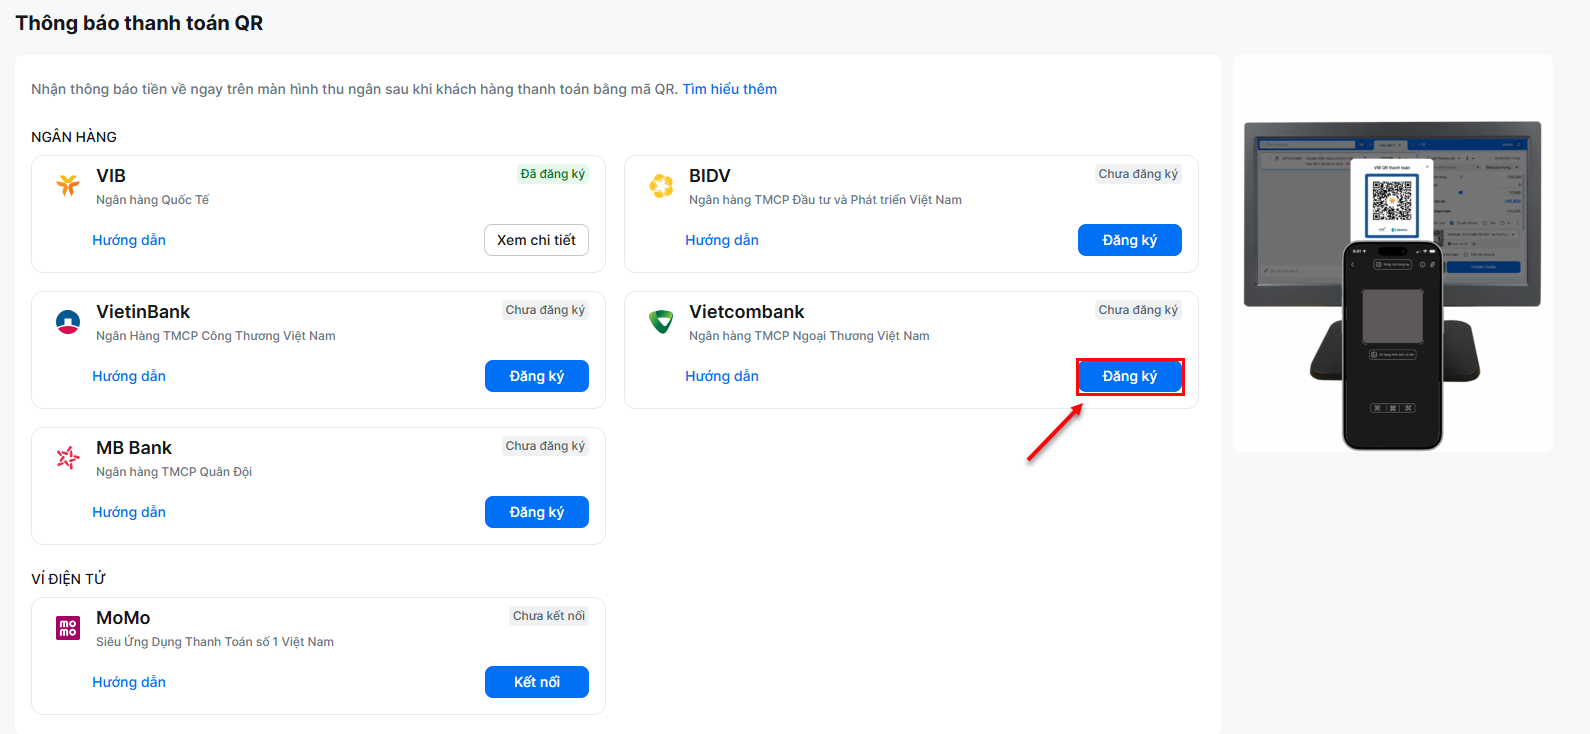This screenshot has height=734, width=1590.
Task: Click the BIDV card title text
Action: [710, 176]
